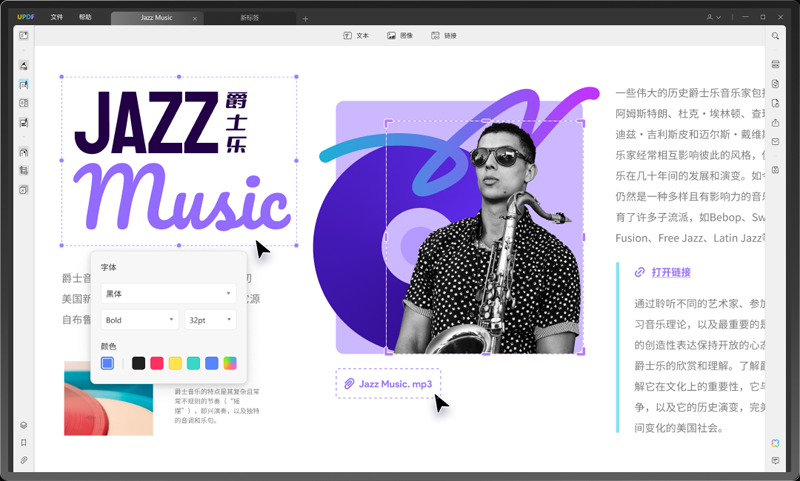The width and height of the screenshot is (800, 481).
Task: Open the crop pages icon in left sidebar
Action: pos(23,171)
